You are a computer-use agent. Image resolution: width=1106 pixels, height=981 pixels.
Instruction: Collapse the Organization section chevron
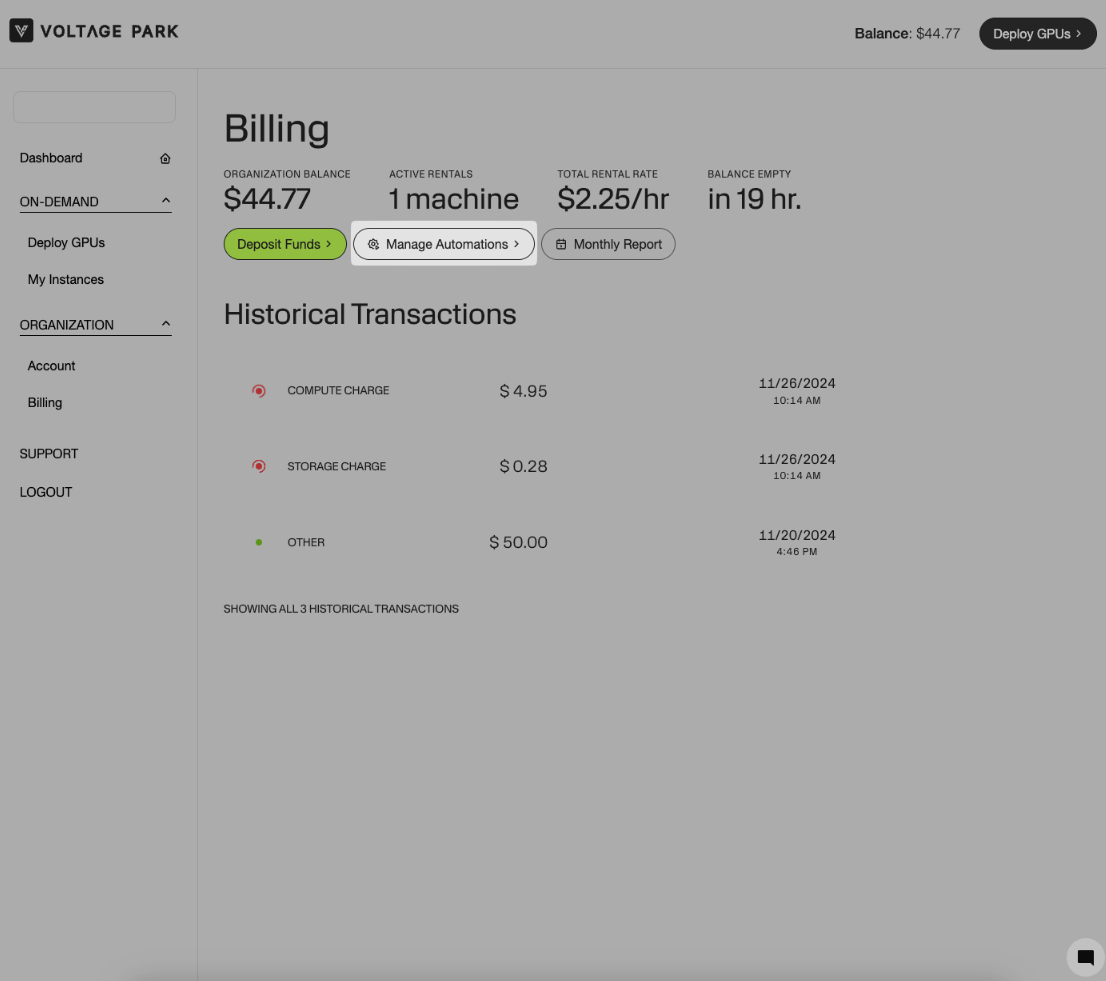[166, 324]
